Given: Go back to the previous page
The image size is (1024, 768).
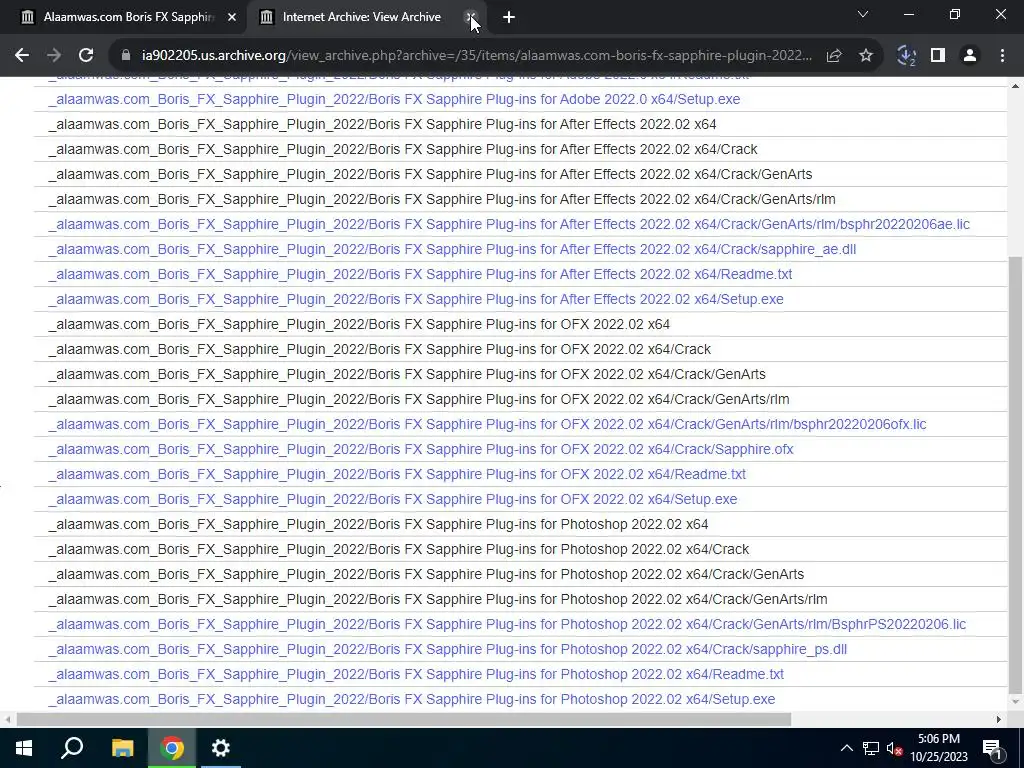Looking at the screenshot, I should point(22,56).
